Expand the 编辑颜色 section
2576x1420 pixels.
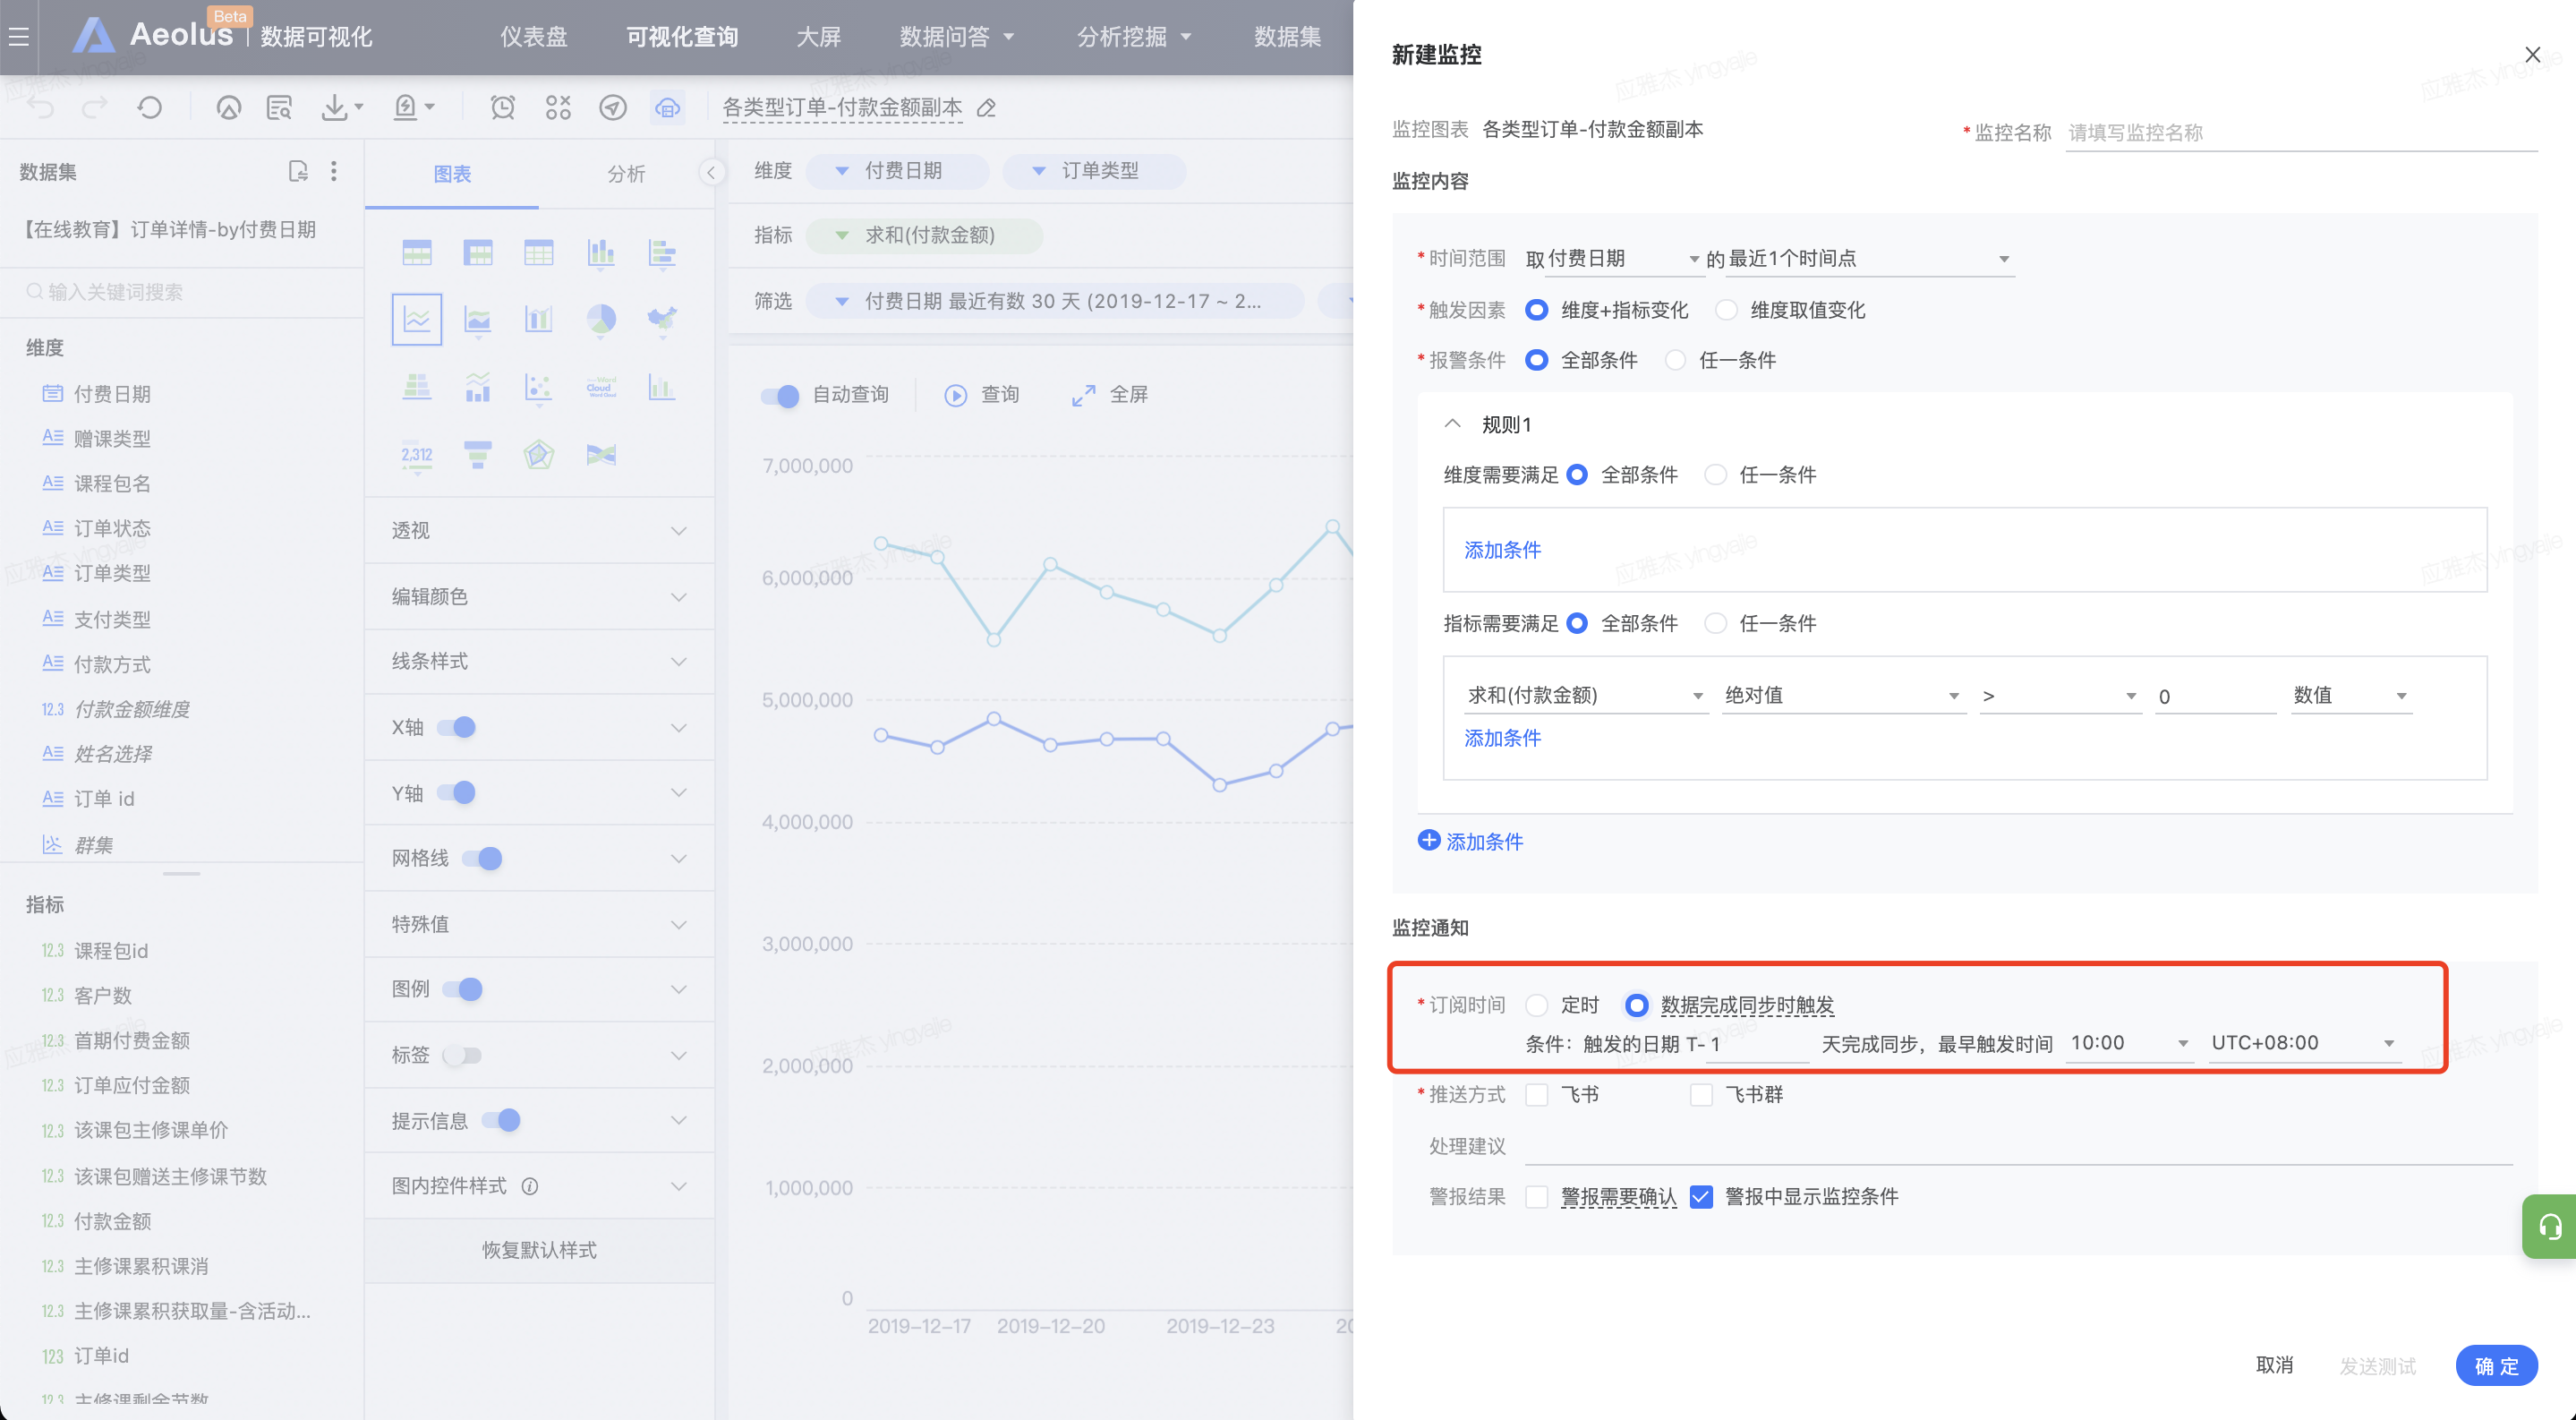[x=539, y=596]
